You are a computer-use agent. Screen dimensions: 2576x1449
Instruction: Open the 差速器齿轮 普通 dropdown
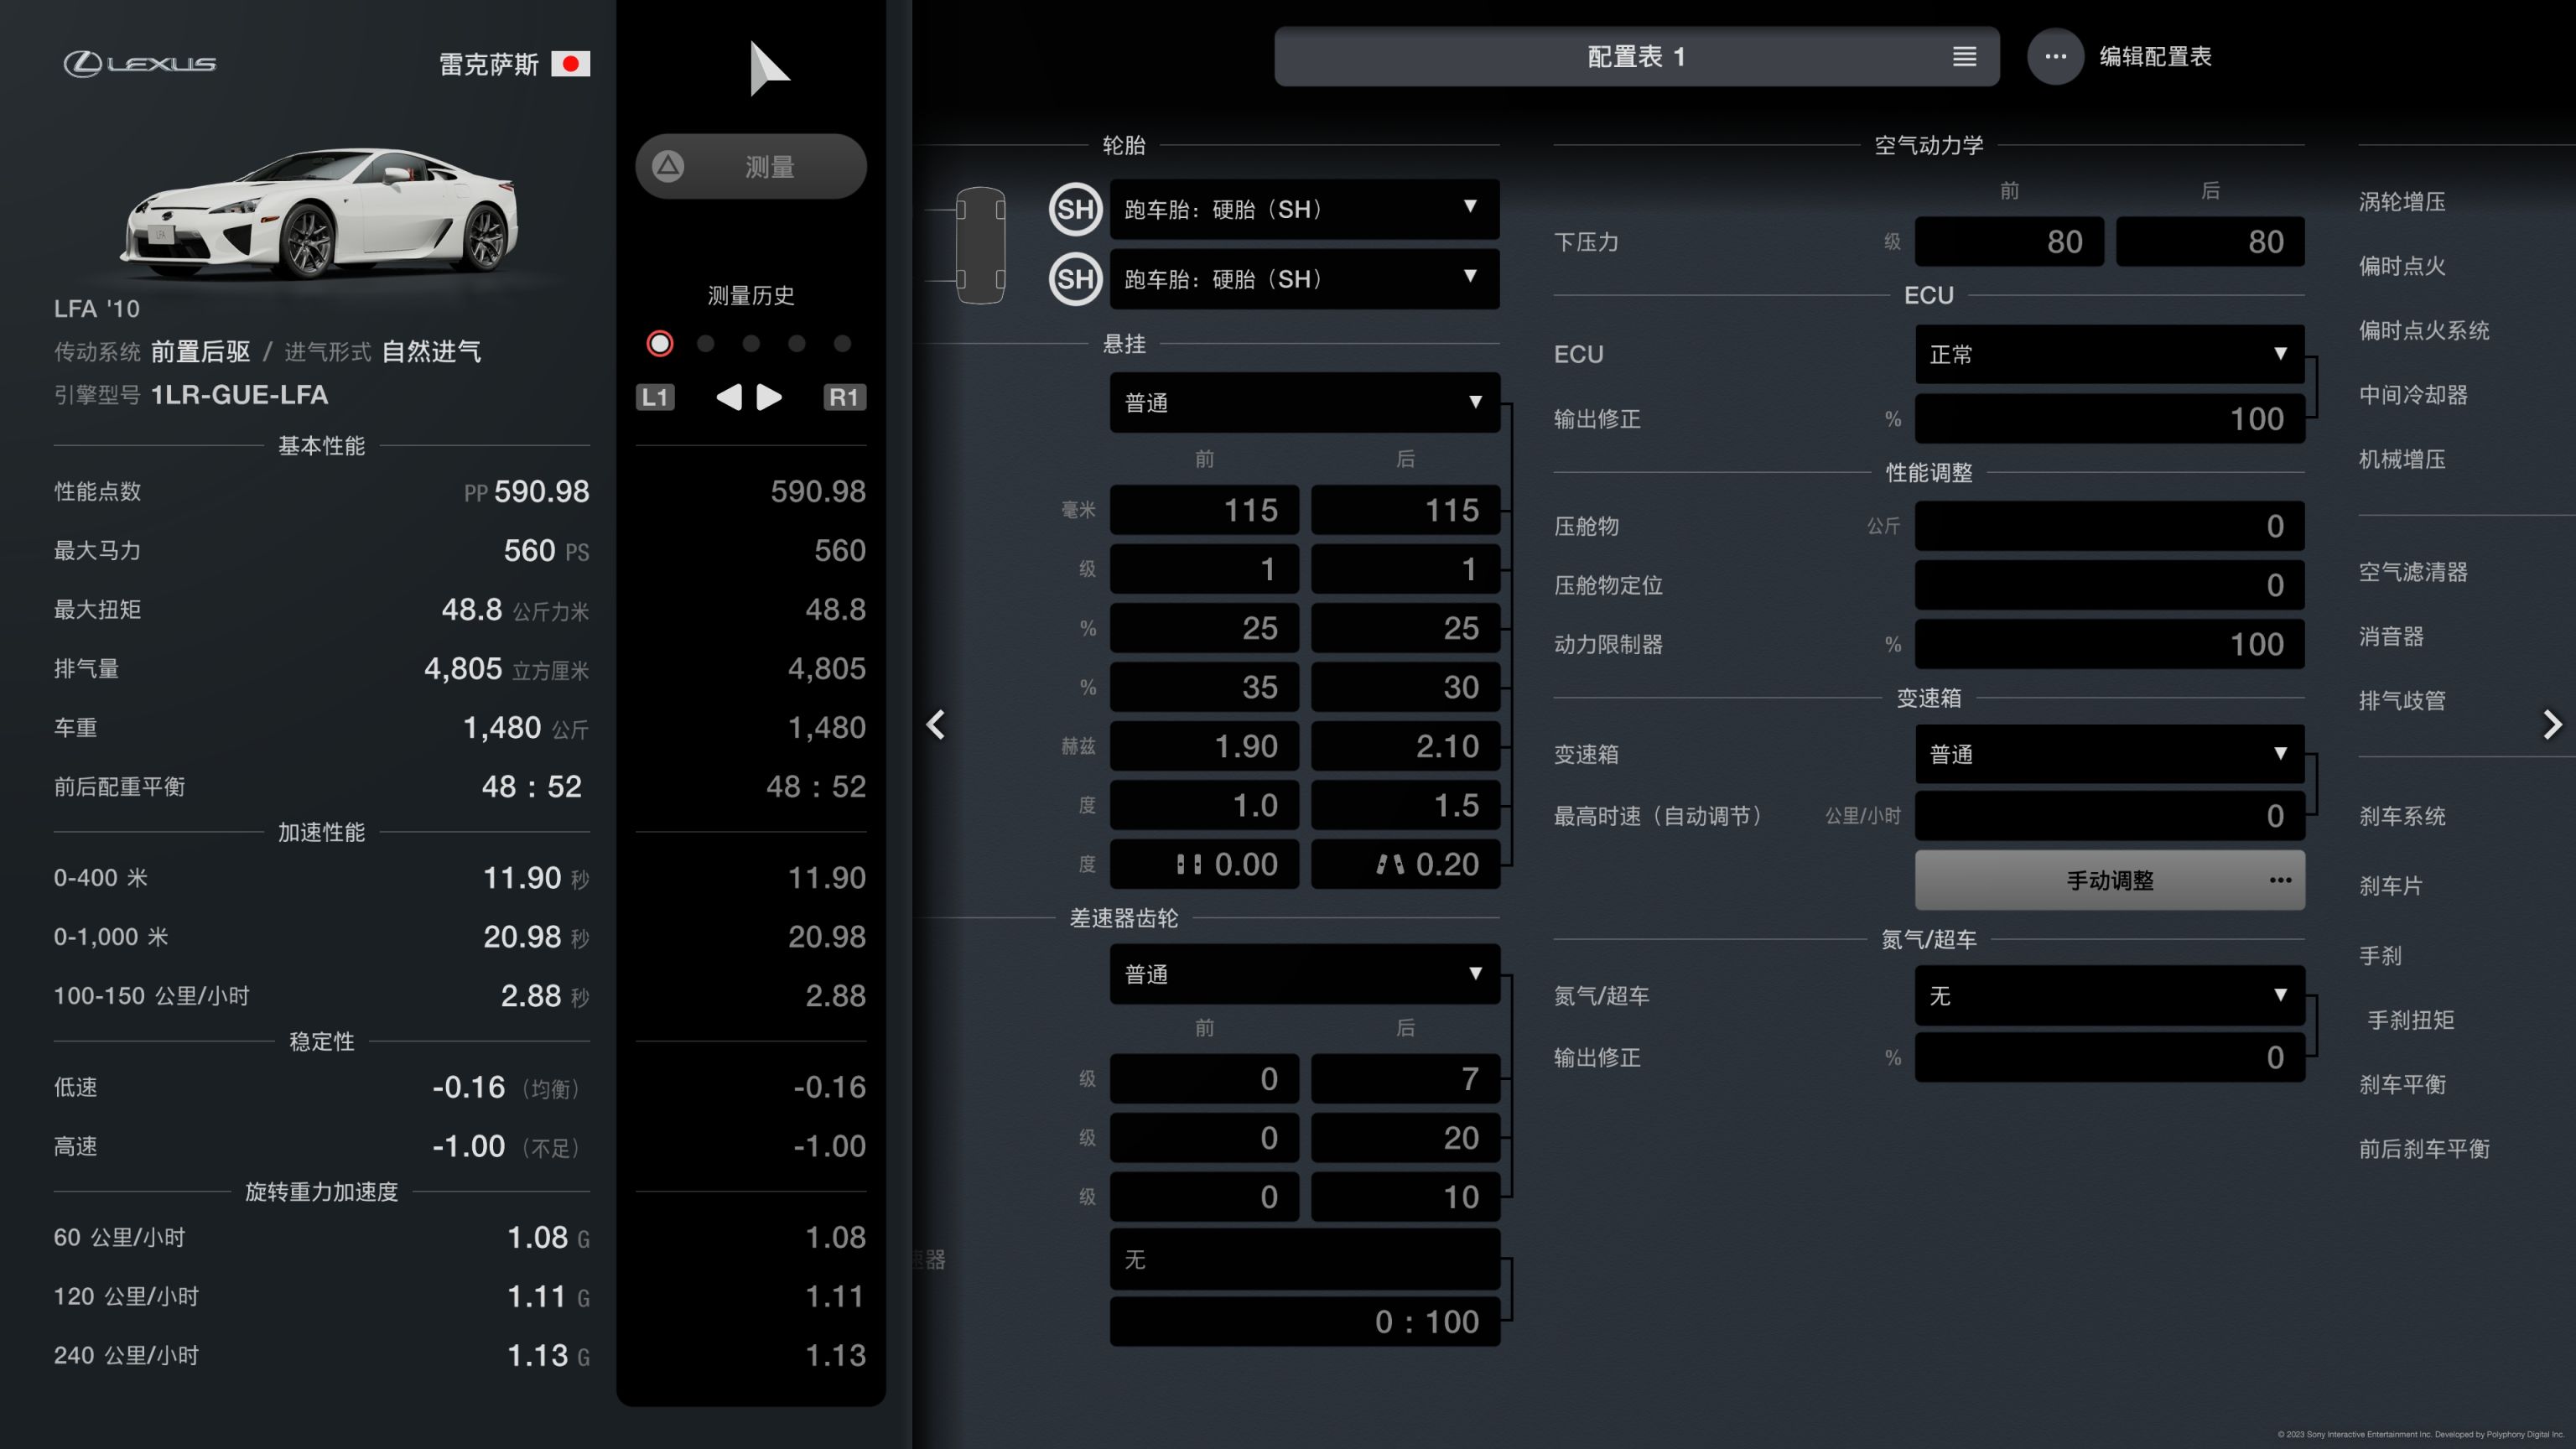1304,974
